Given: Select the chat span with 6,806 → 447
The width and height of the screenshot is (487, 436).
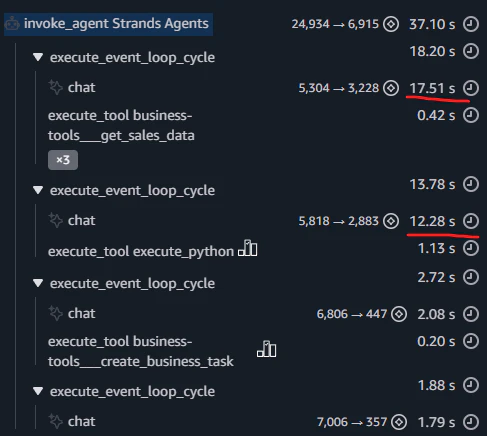Looking at the screenshot, I should pyautogui.click(x=82, y=314).
